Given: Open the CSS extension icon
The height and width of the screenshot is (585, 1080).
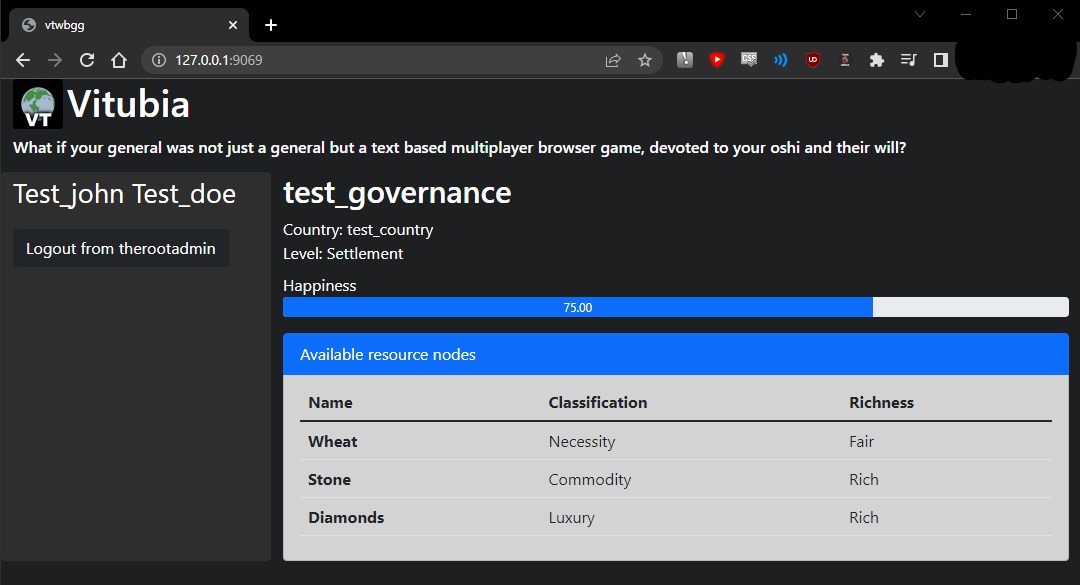Looking at the screenshot, I should (x=749, y=60).
